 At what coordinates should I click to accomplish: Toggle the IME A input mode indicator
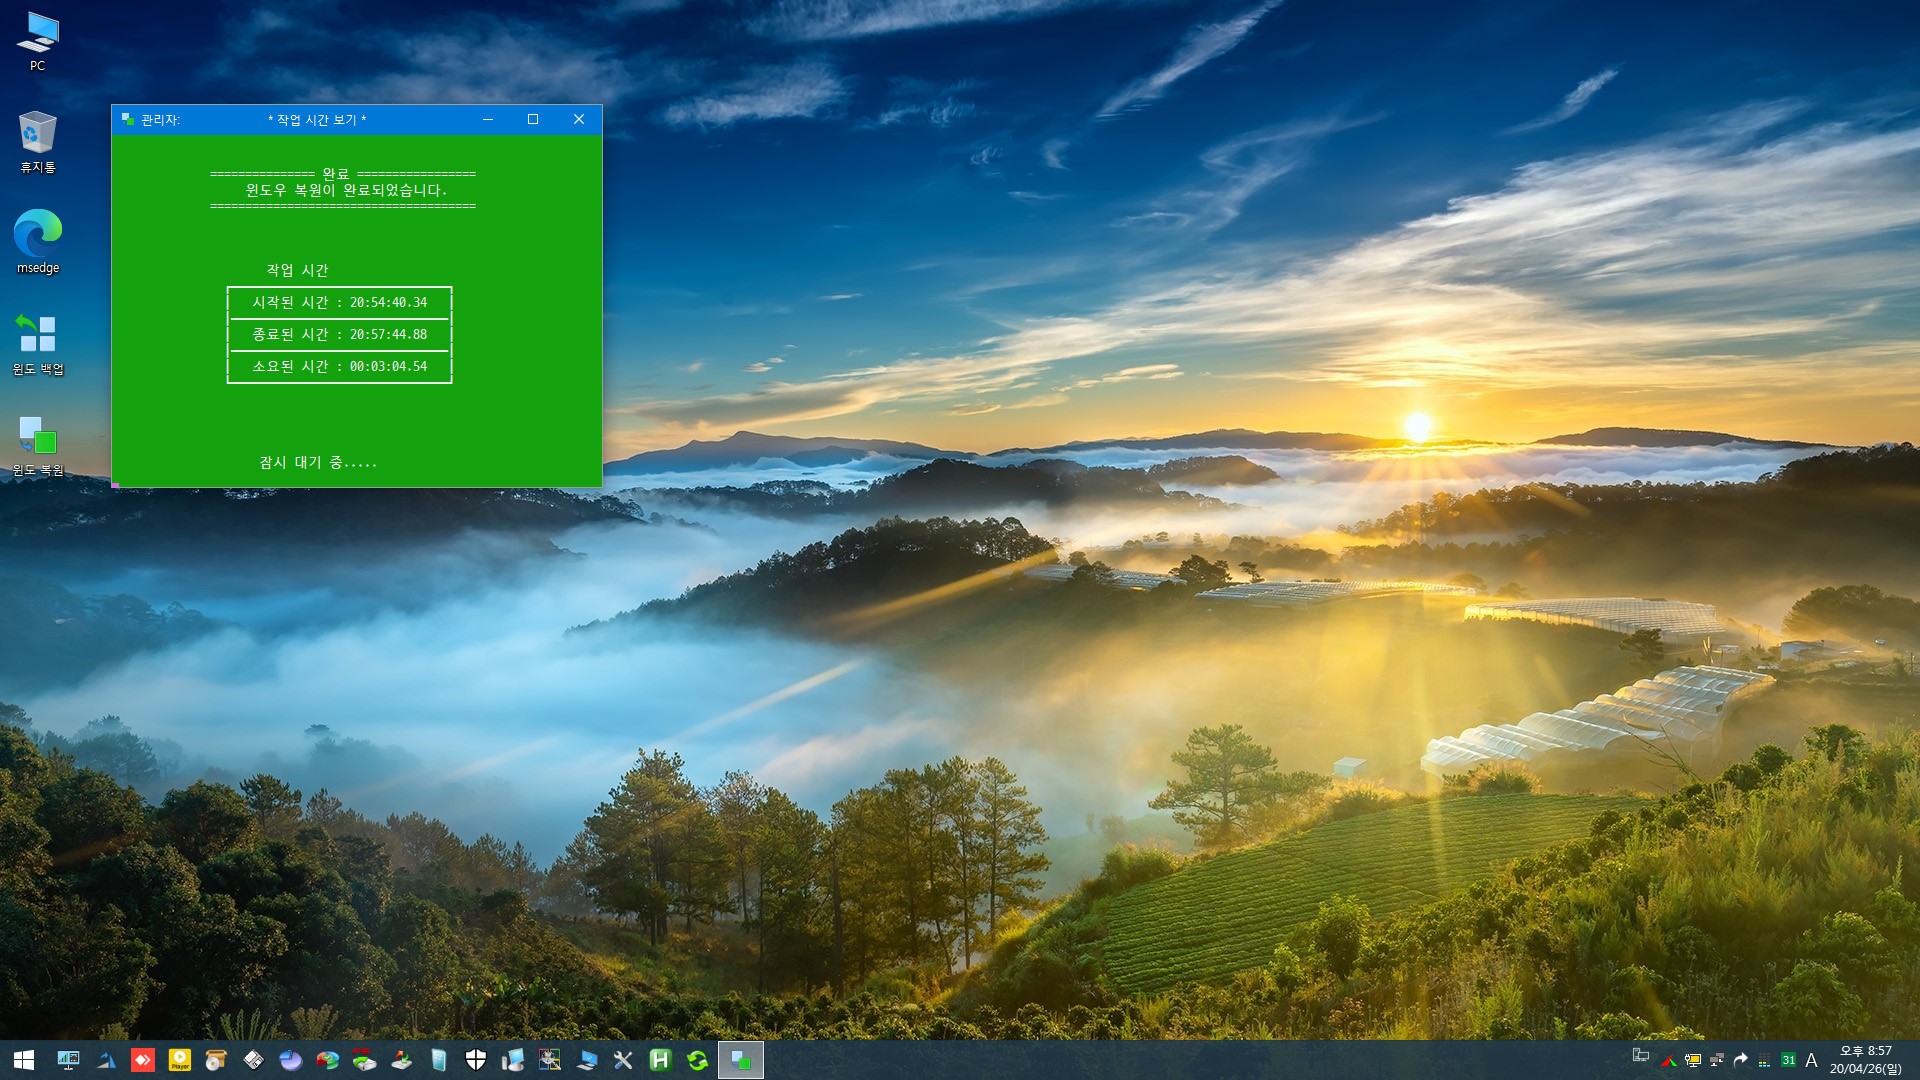1811,1060
